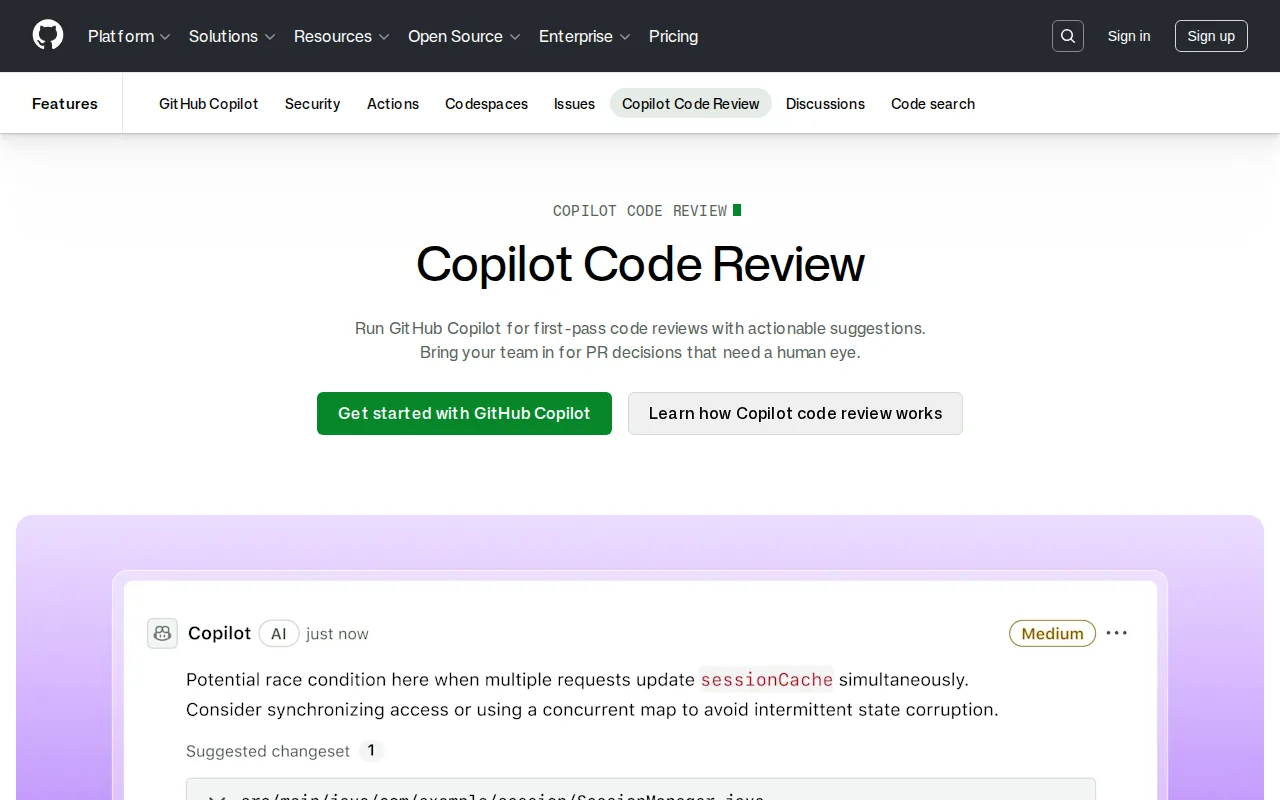Click the Sign in link
The height and width of the screenshot is (800, 1280).
pyautogui.click(x=1129, y=36)
